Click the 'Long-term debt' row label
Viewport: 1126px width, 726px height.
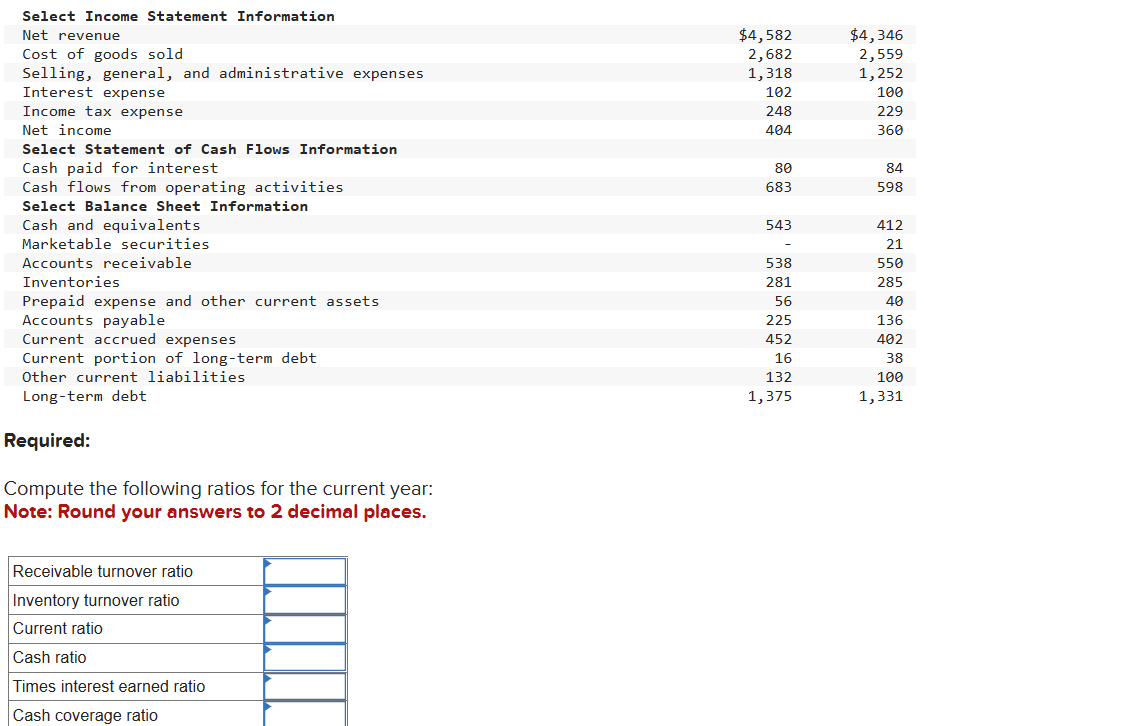click(85, 396)
